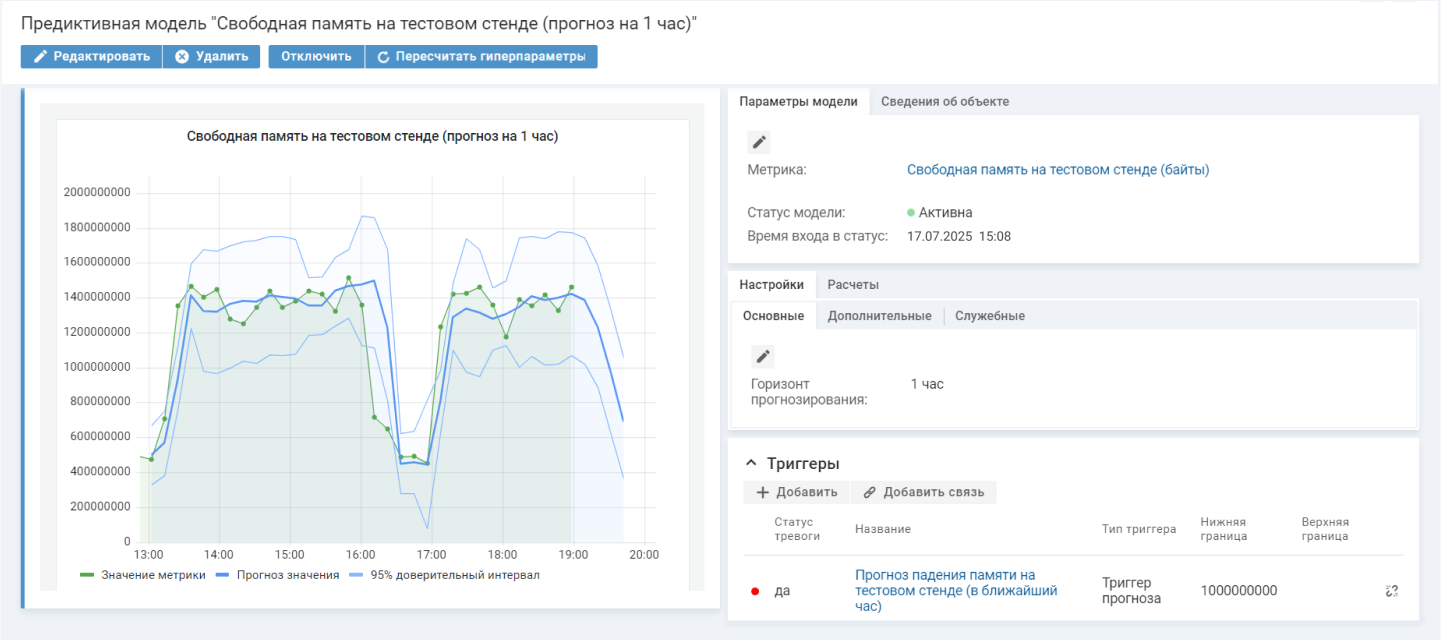Image resolution: width=1441 pixels, height=640 pixels.
Task: Click the unlink icon in trigger row
Action: 1391,591
